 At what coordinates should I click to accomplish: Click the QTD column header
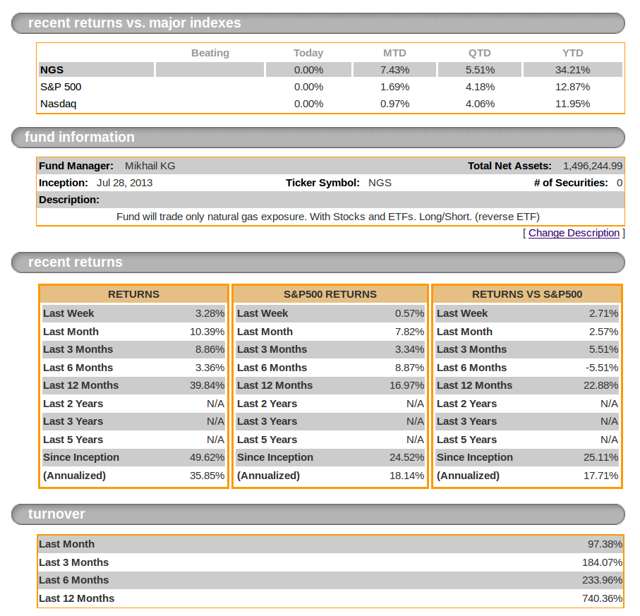pyautogui.click(x=480, y=53)
